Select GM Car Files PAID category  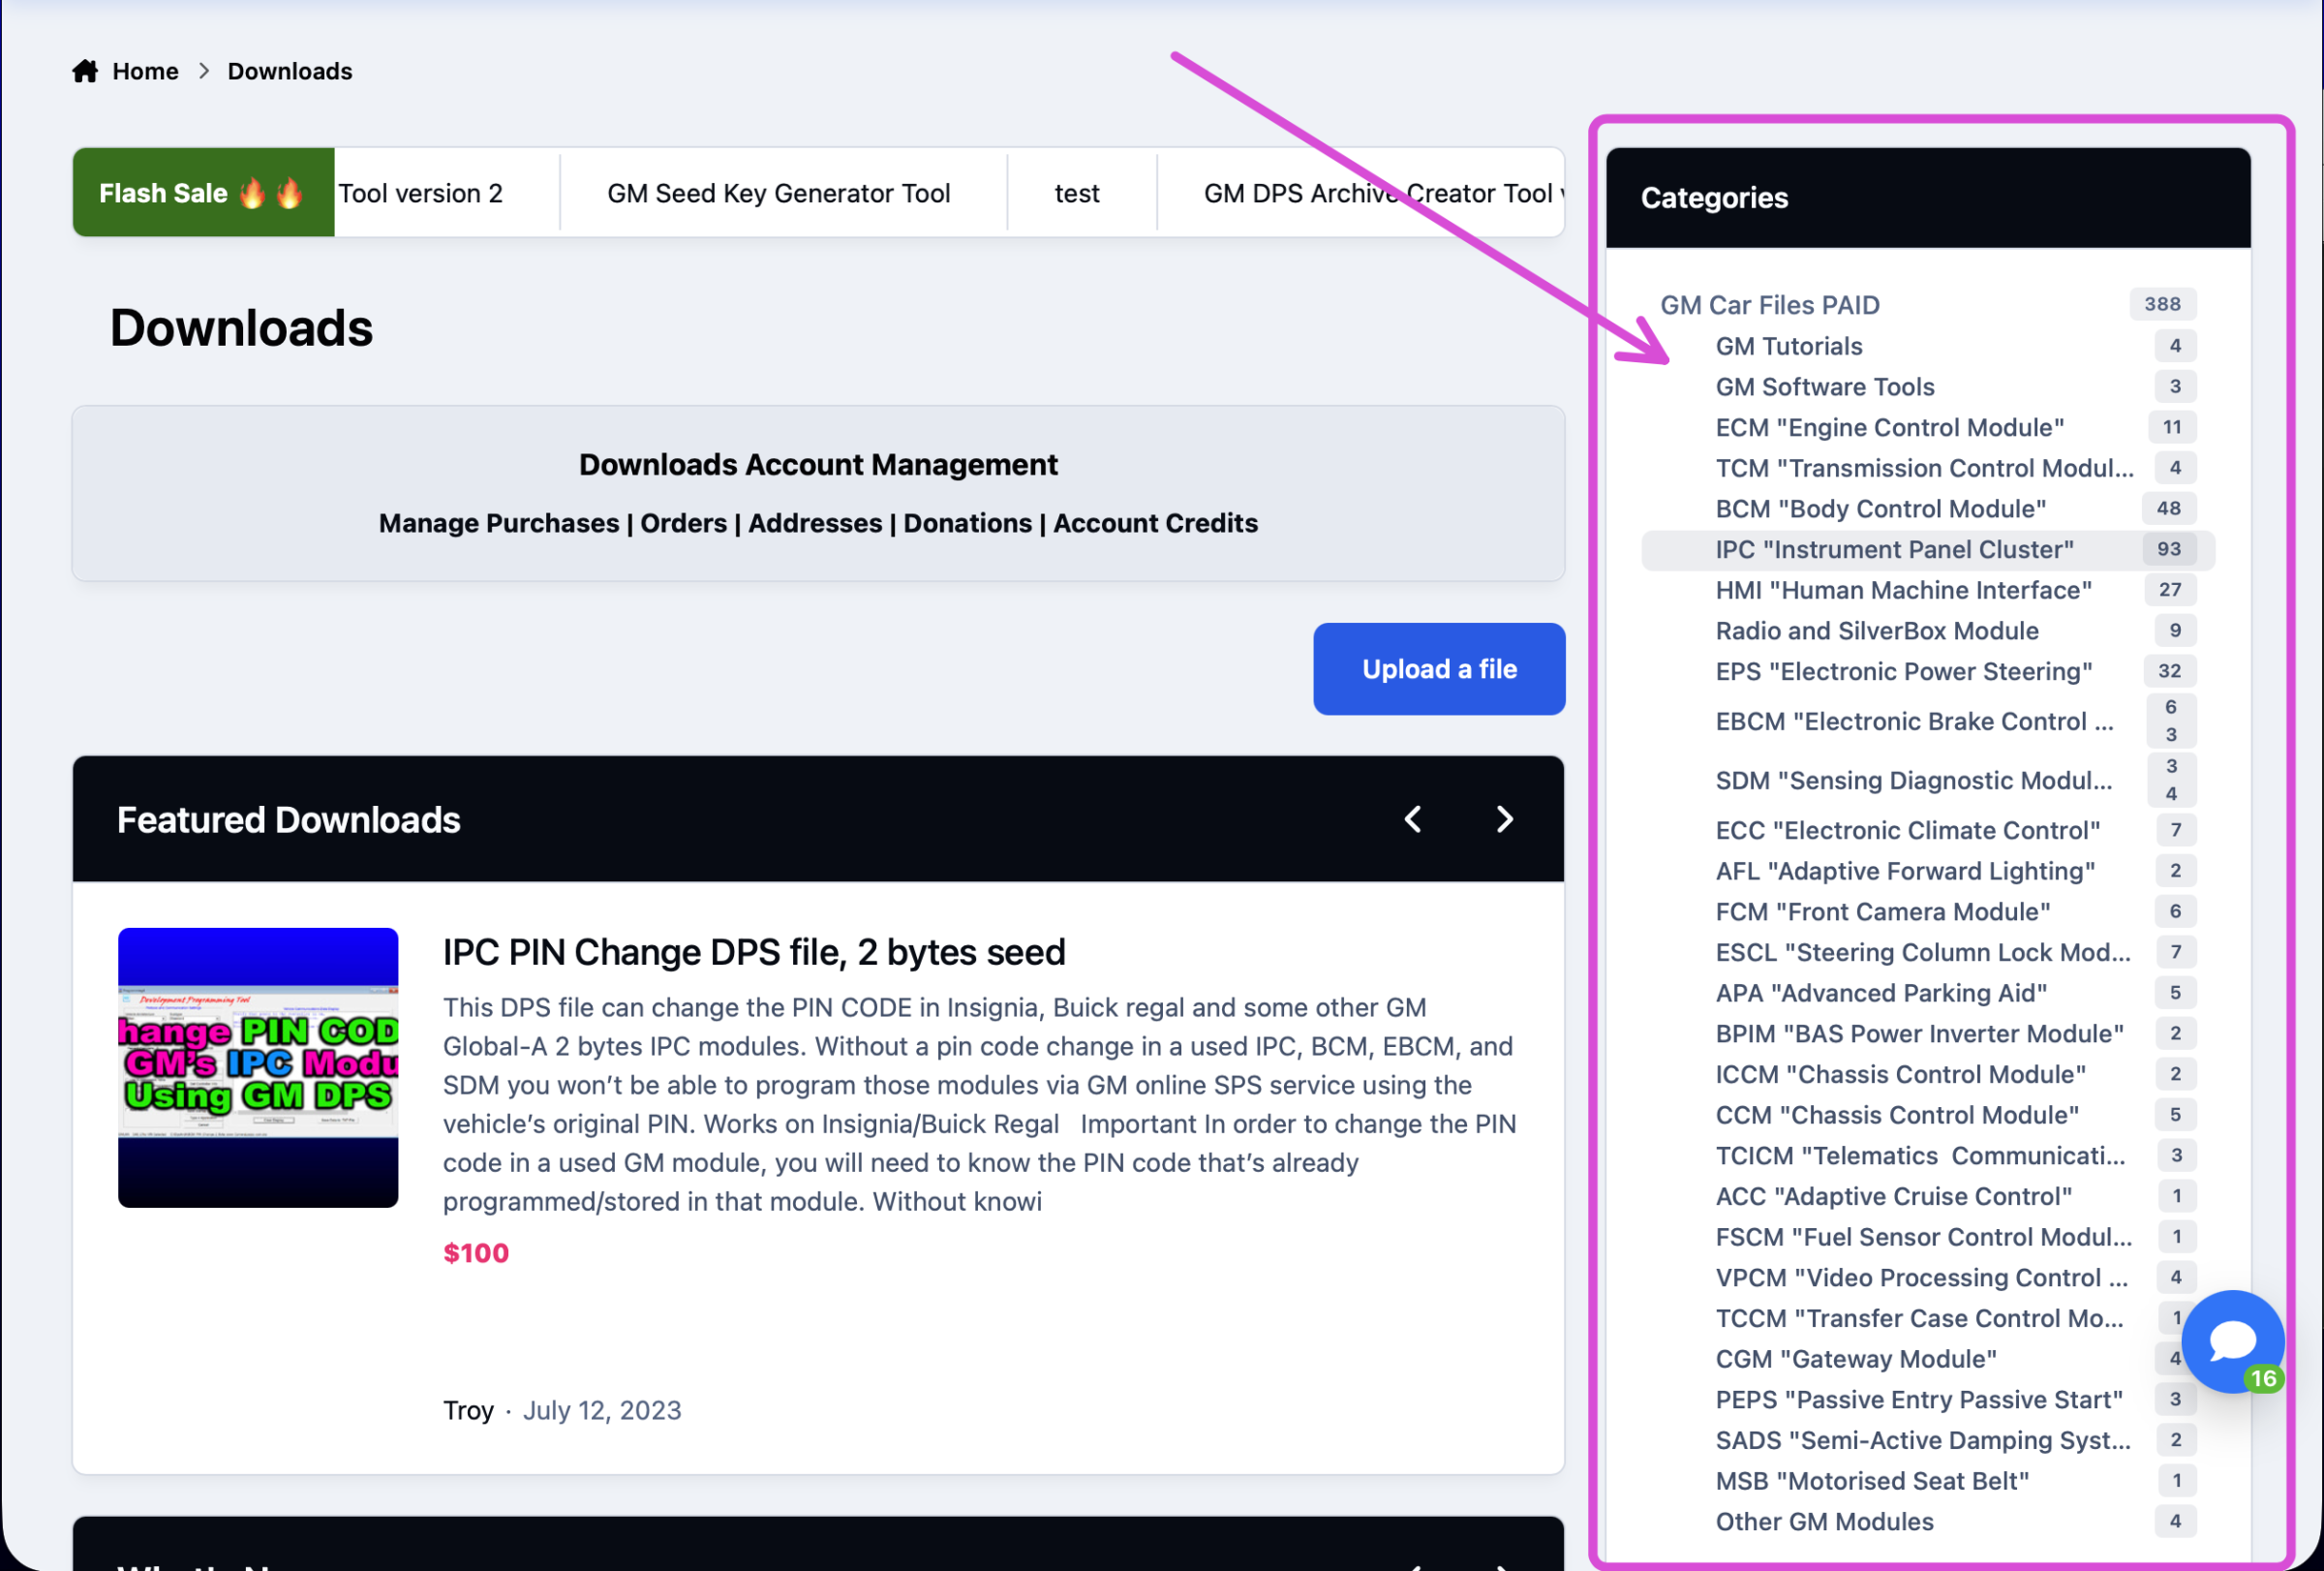point(1769,305)
